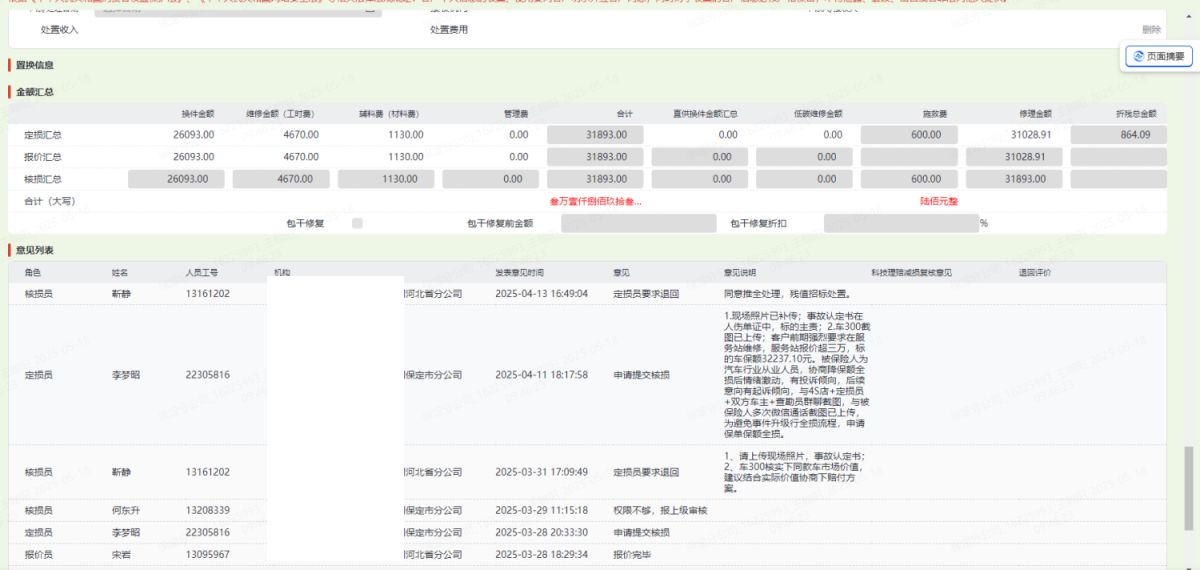Tick the 包干修复 checkbox
The height and width of the screenshot is (570, 1200).
[357, 223]
